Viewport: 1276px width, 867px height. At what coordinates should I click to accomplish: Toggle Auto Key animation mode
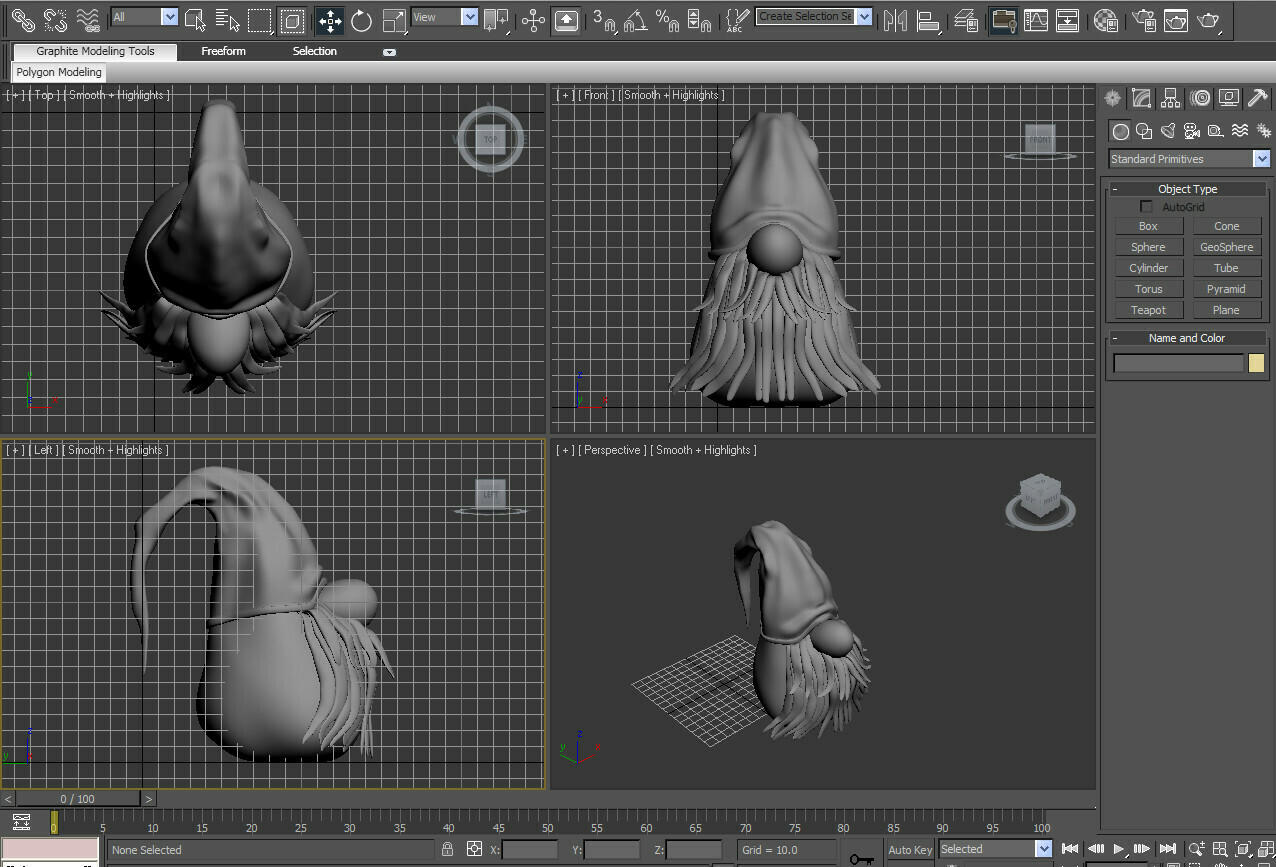click(909, 849)
